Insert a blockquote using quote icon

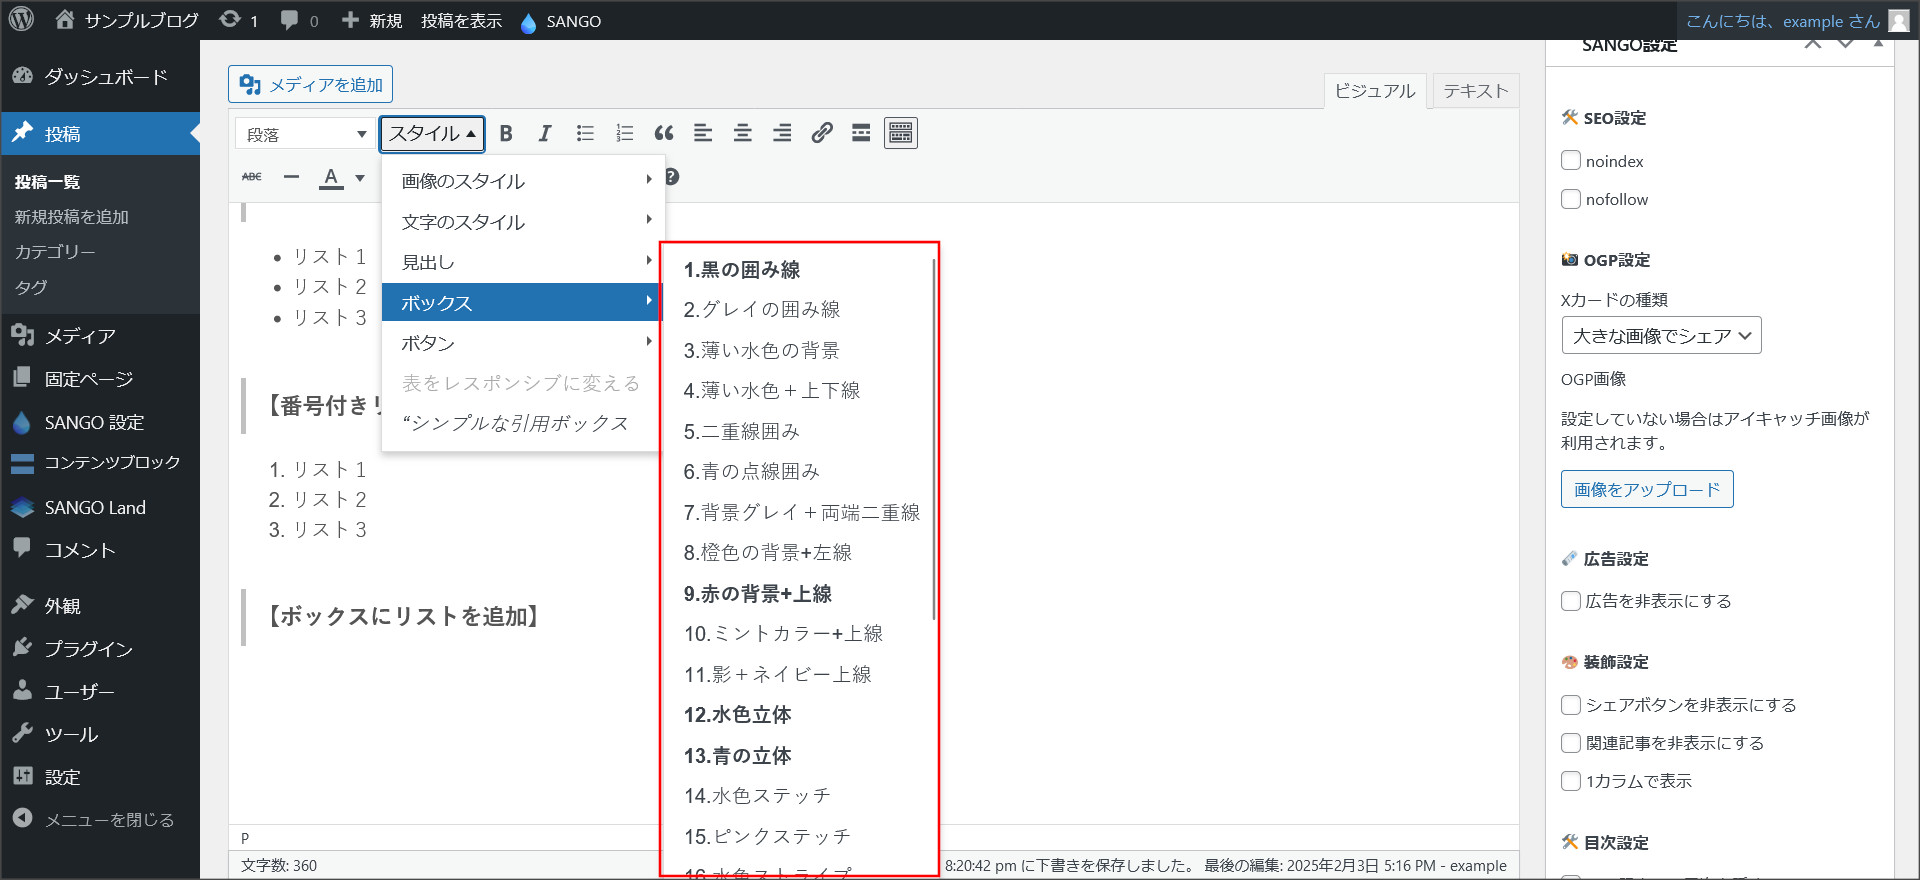(664, 133)
